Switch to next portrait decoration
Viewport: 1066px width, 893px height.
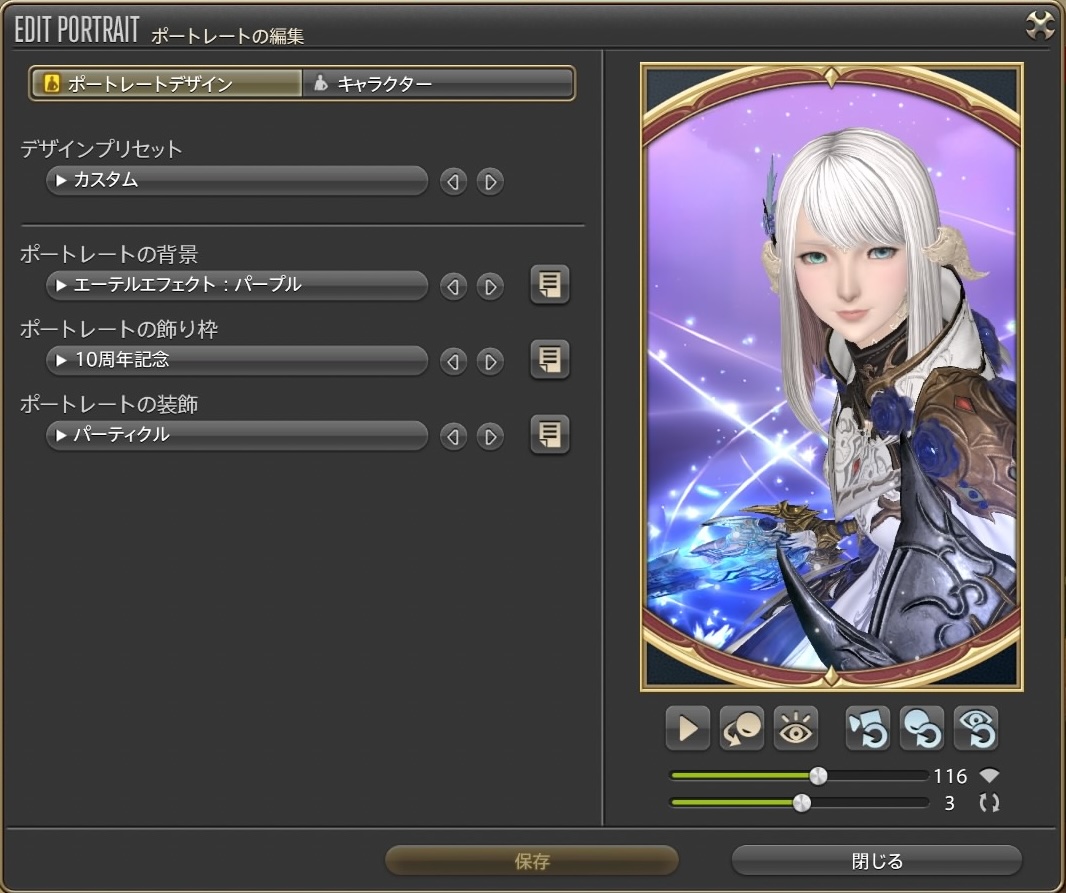(x=490, y=437)
